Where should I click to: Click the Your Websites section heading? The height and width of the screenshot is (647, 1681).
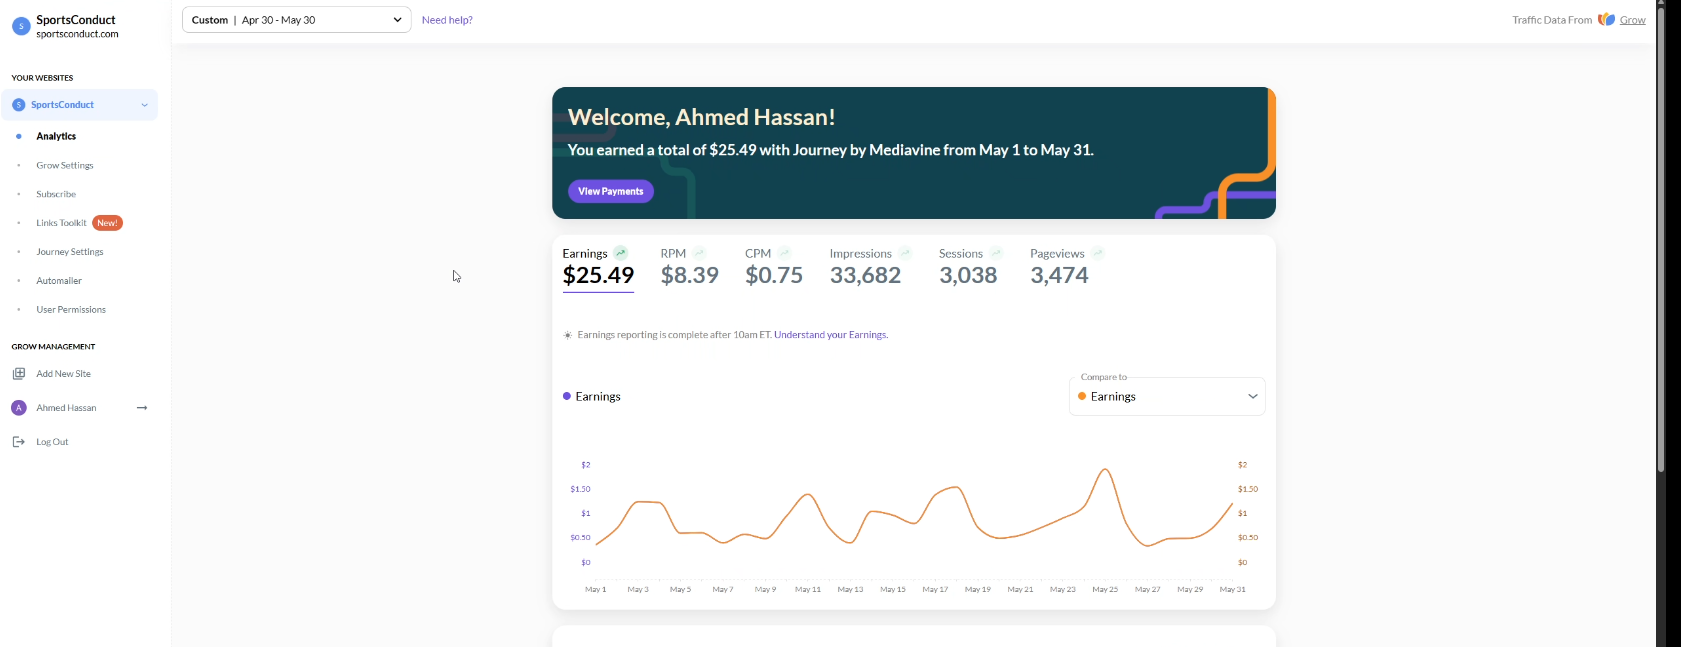(x=42, y=78)
